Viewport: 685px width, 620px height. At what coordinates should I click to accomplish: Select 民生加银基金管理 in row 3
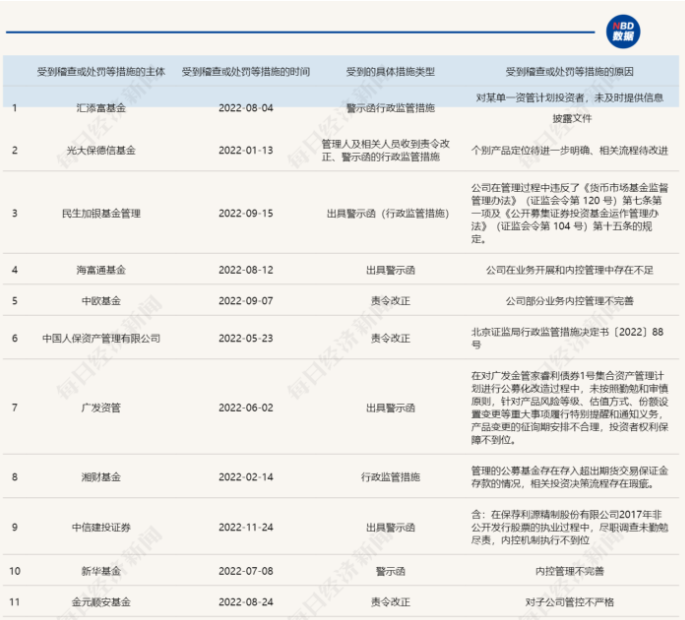tap(100, 213)
